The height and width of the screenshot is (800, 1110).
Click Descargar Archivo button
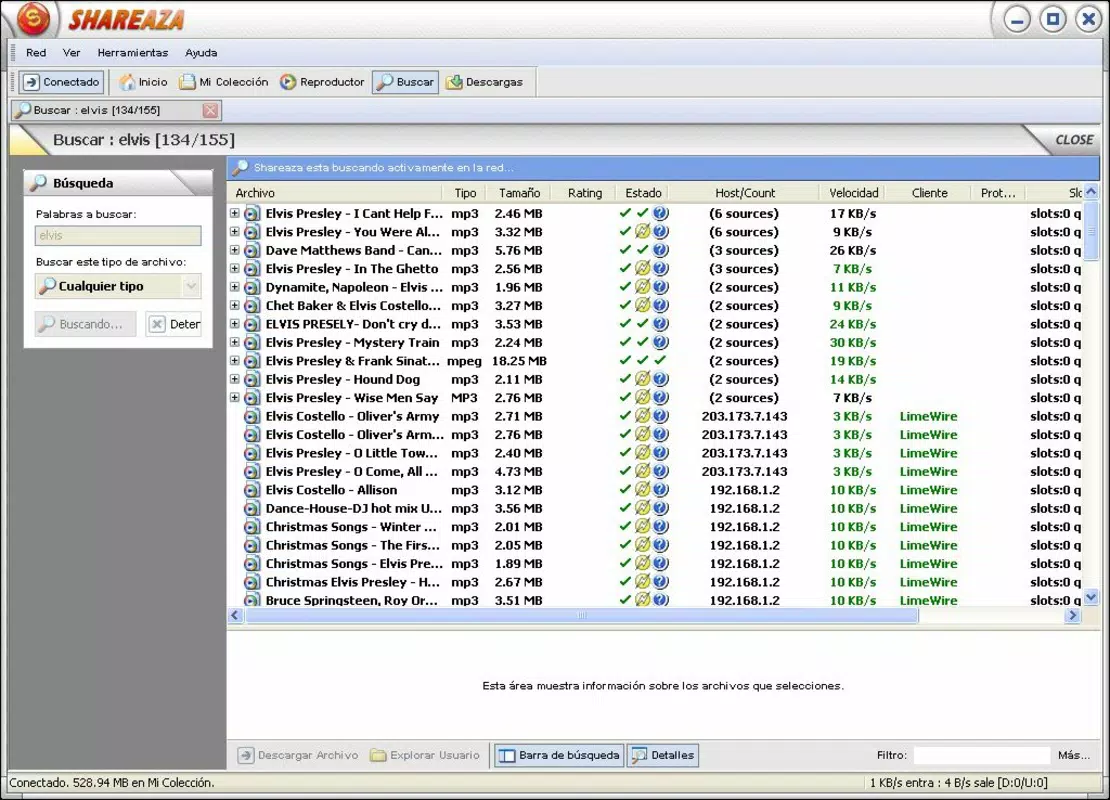coord(297,755)
